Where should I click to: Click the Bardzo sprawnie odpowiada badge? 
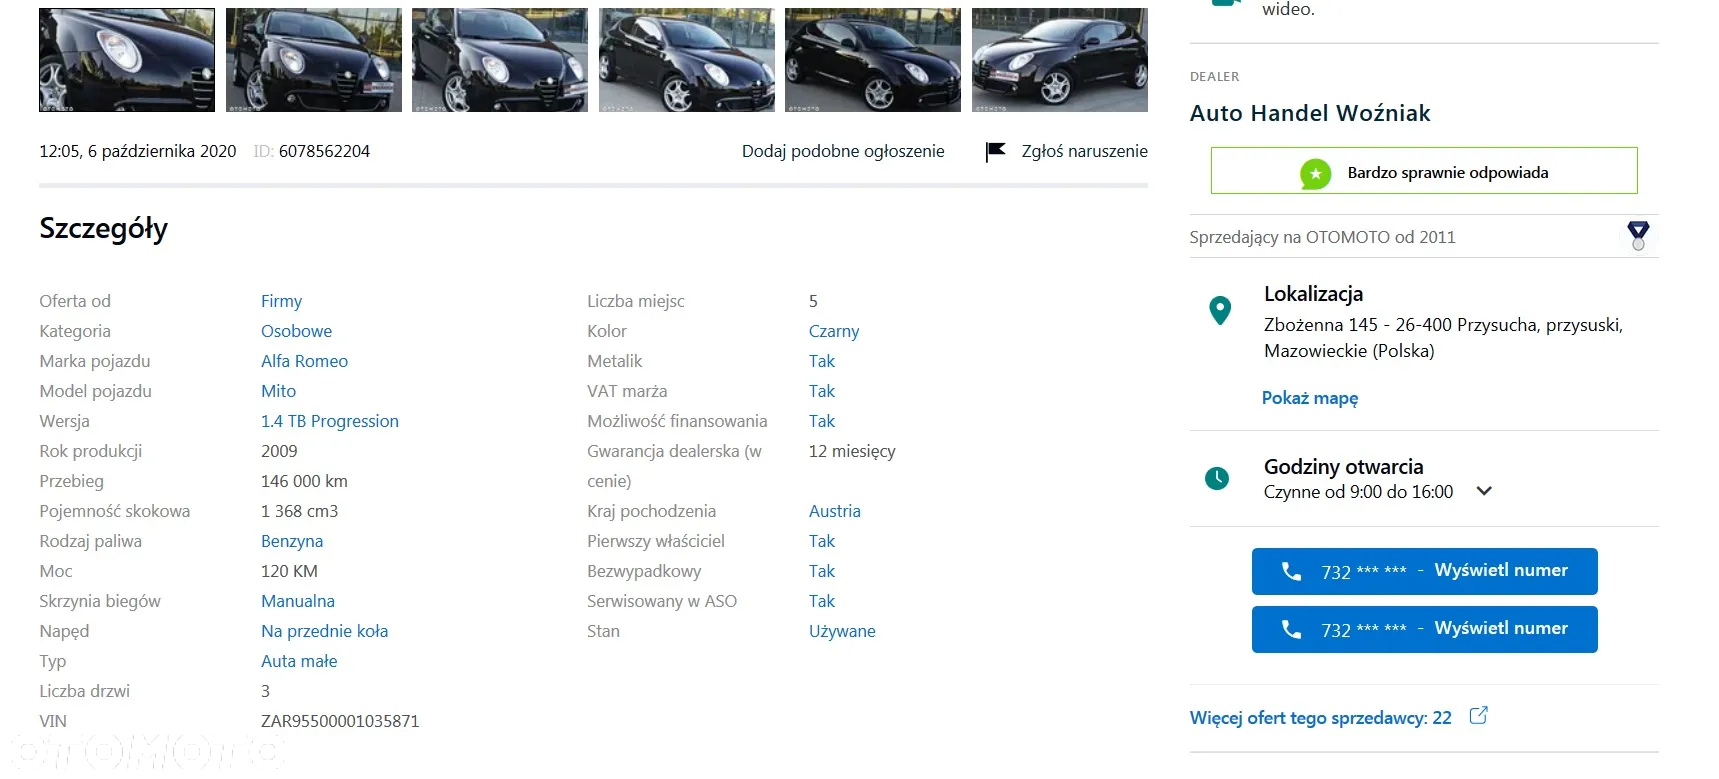pos(1424,171)
